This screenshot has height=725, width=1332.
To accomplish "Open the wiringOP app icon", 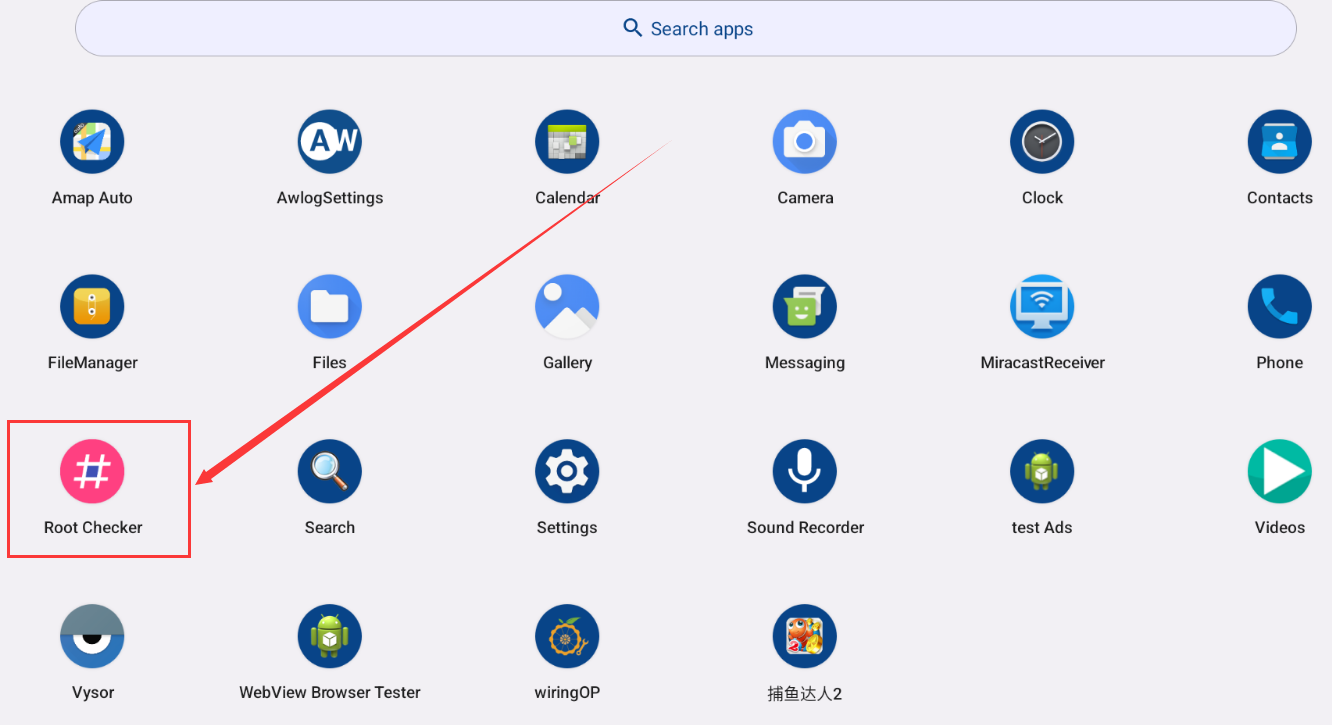I will [567, 636].
